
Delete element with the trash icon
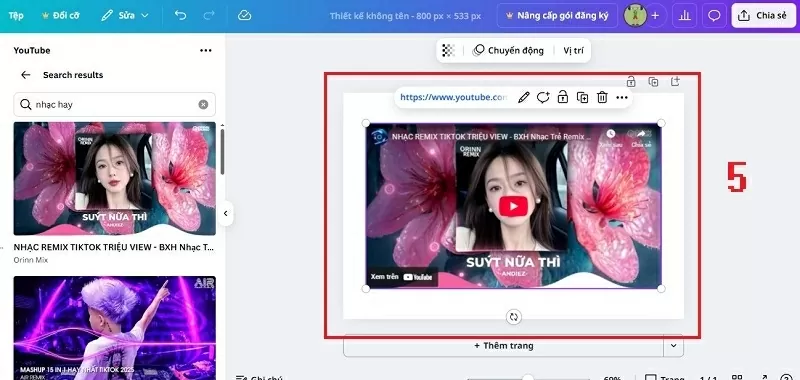pyautogui.click(x=602, y=97)
